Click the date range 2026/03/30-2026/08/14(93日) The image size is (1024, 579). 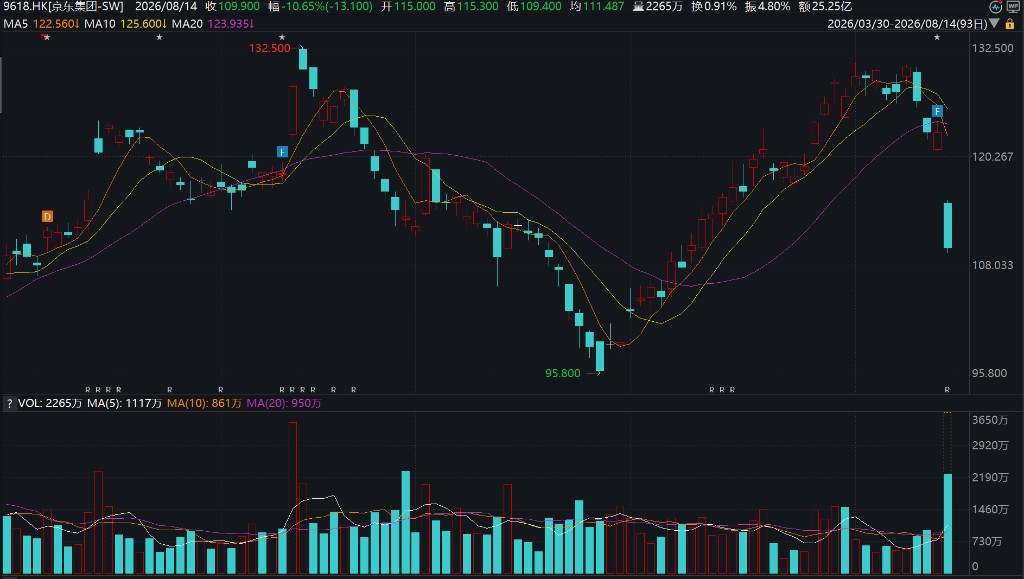click(x=907, y=24)
